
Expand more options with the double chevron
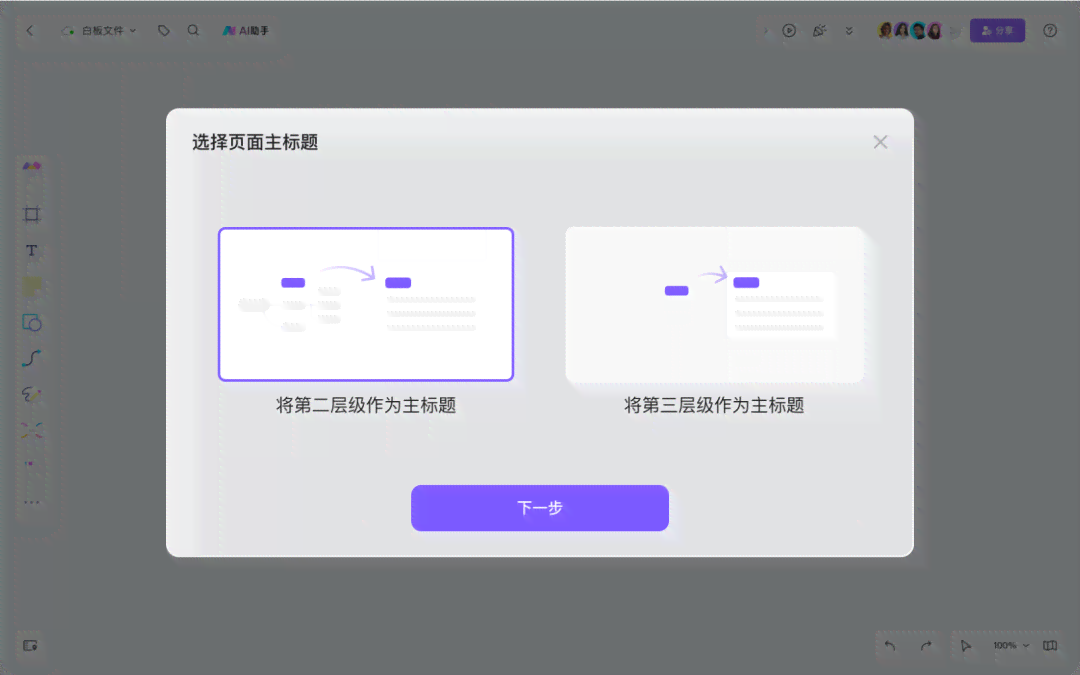coord(849,30)
